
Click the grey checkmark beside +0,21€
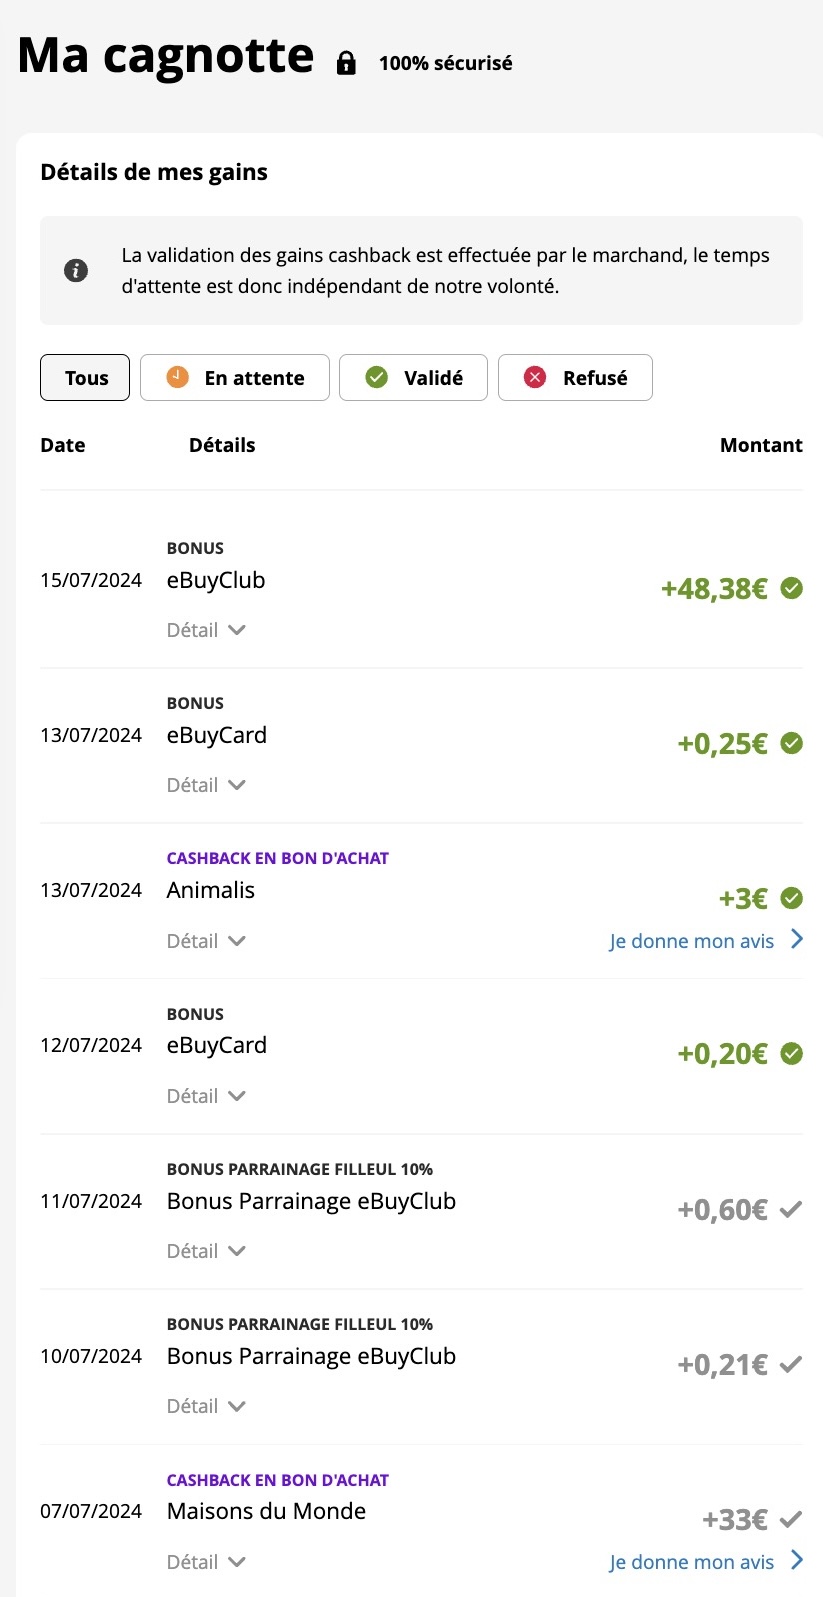[791, 1365]
